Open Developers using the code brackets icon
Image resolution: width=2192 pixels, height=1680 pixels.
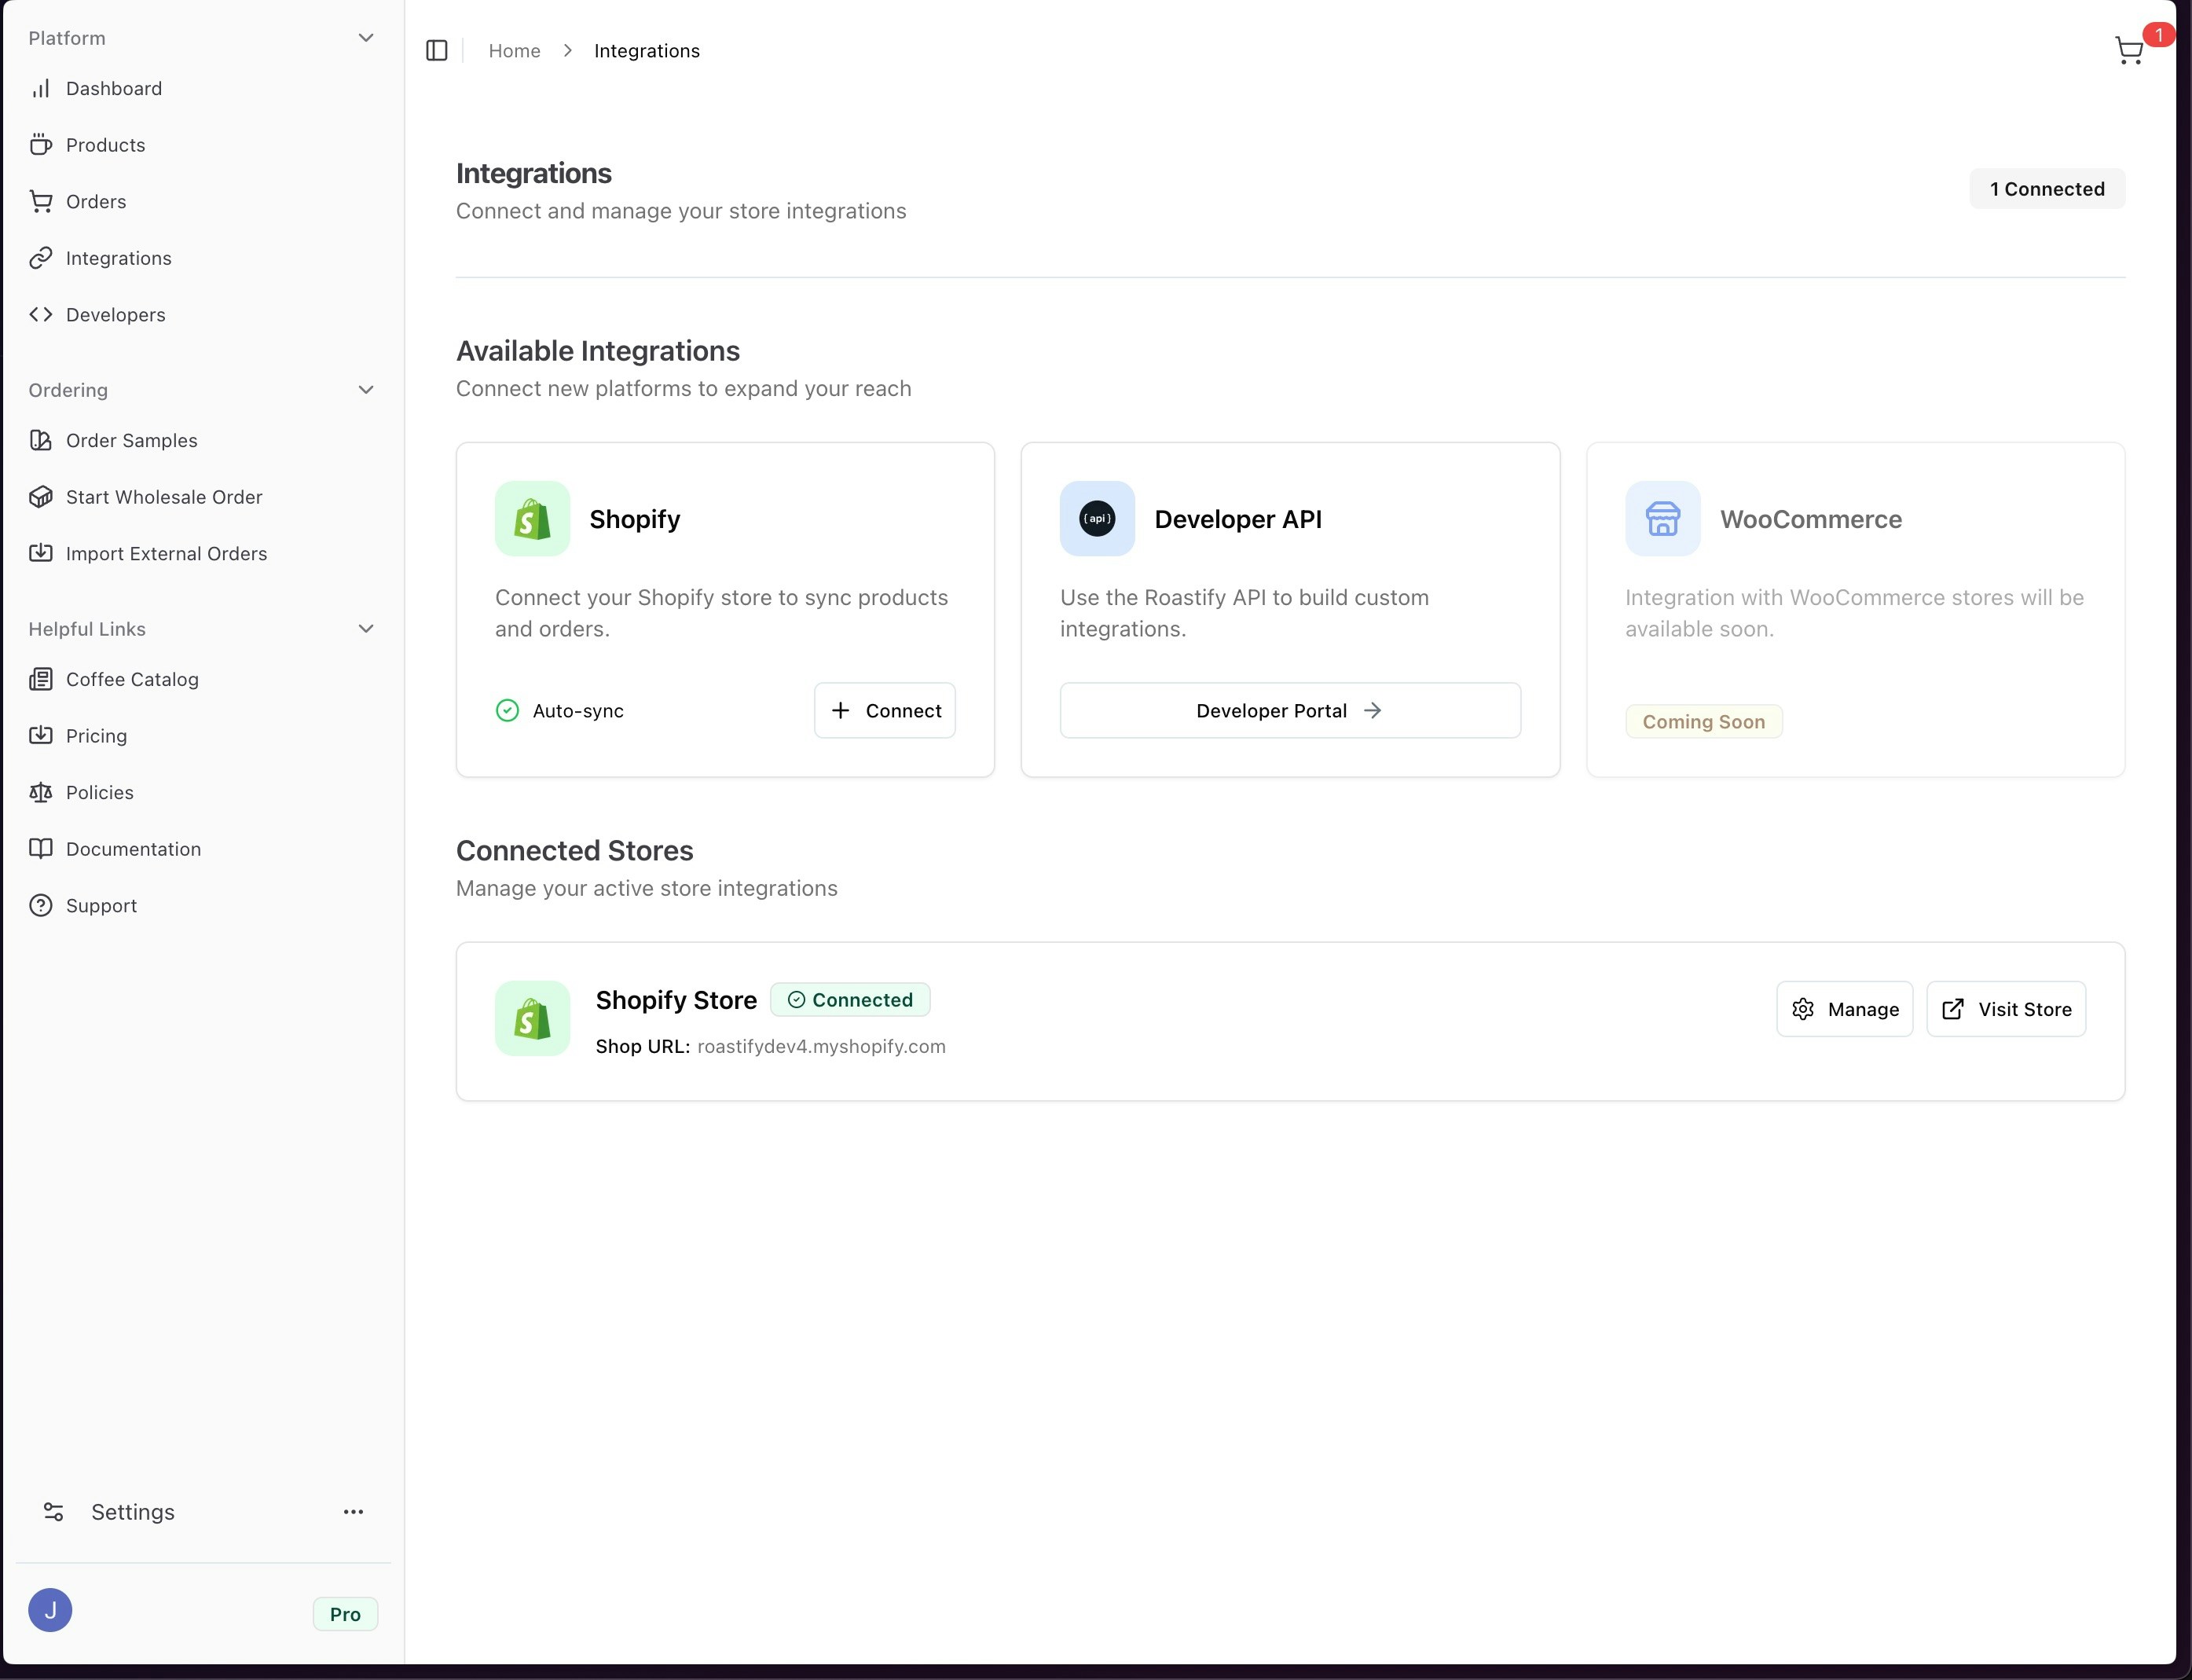(x=42, y=314)
